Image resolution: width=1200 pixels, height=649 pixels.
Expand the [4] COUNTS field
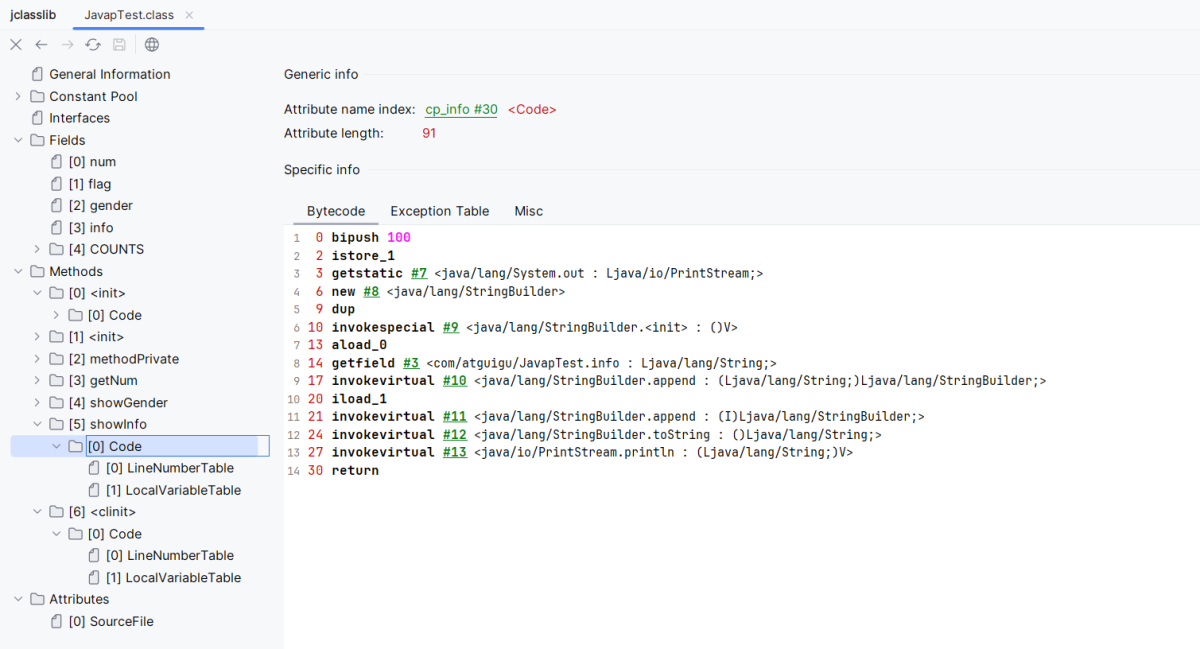pyautogui.click(x=38, y=249)
